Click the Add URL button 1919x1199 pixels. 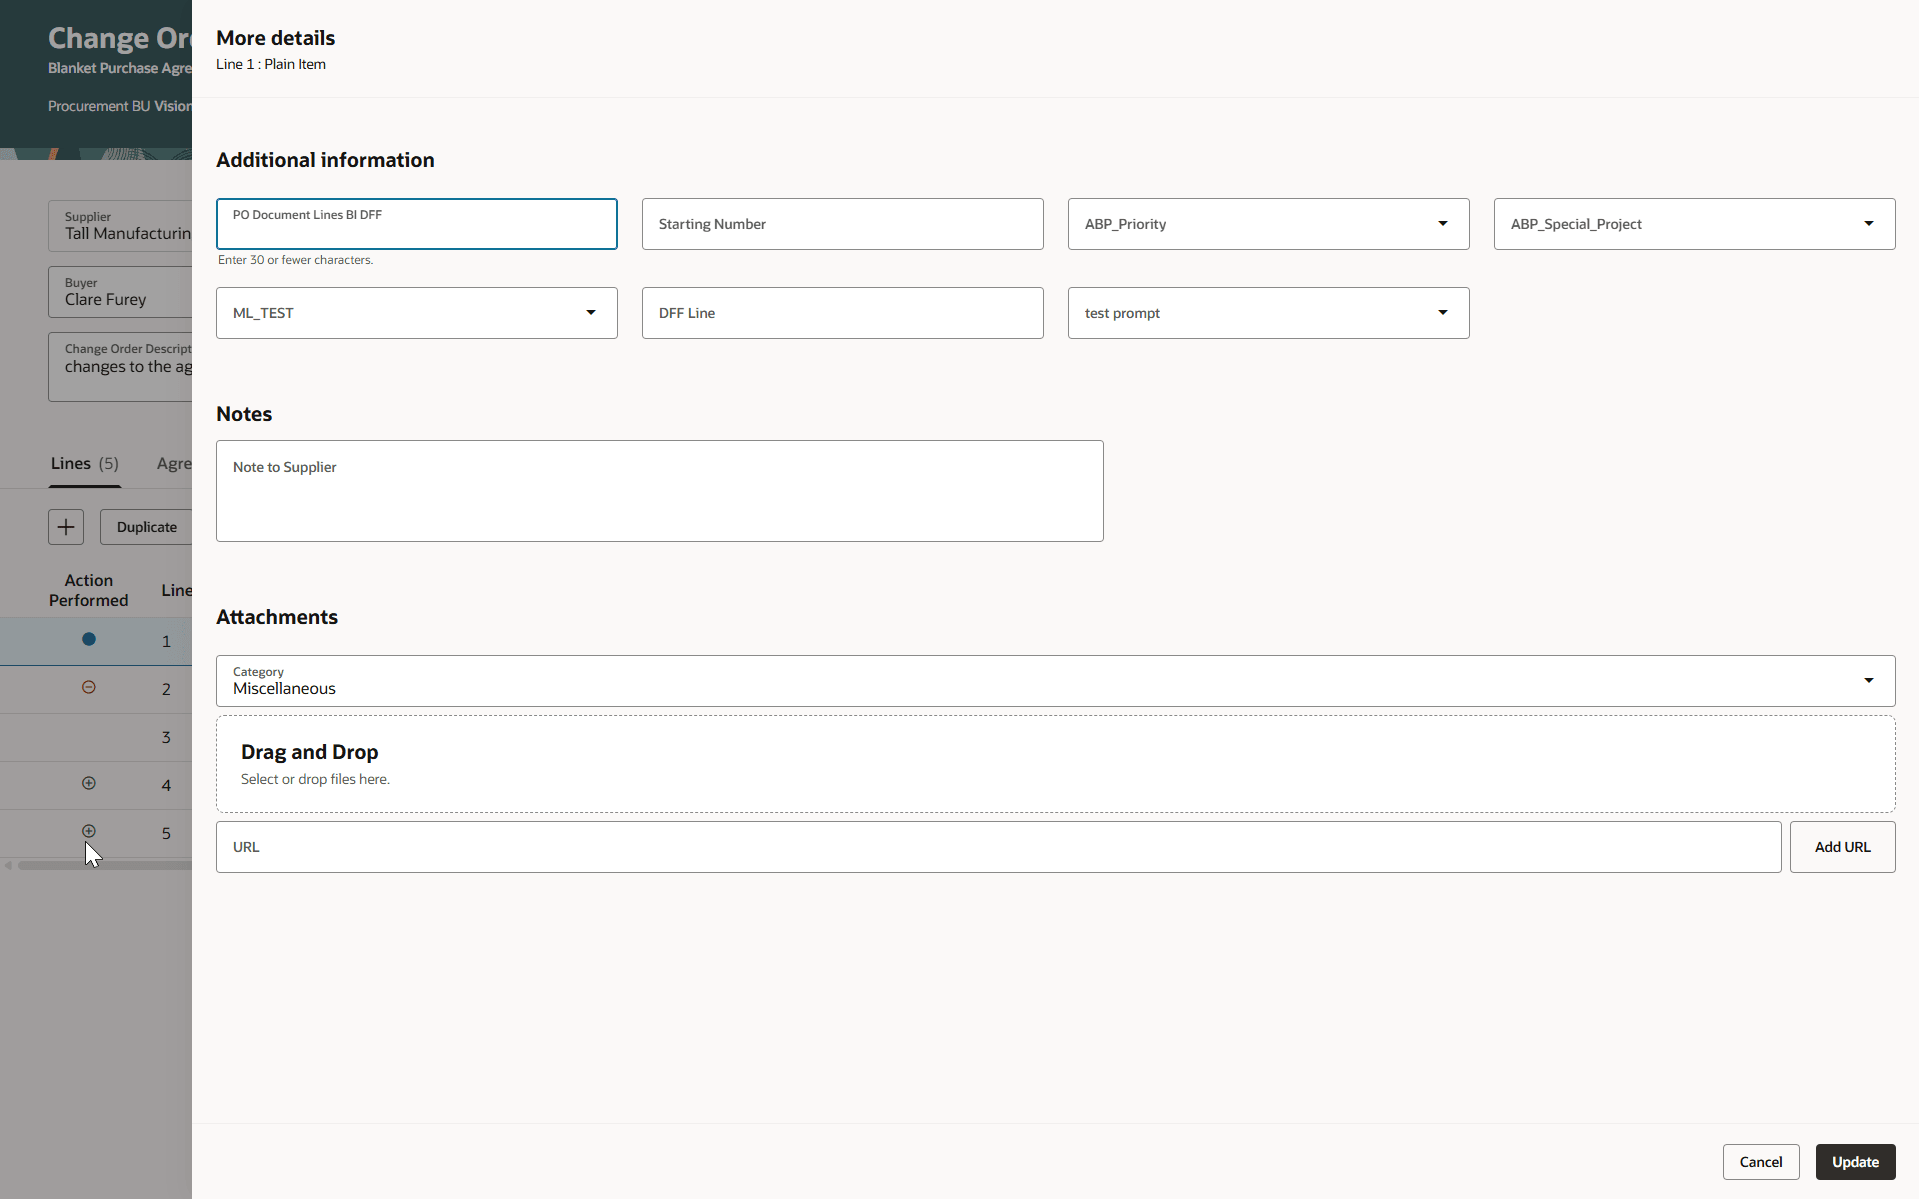click(x=1842, y=847)
